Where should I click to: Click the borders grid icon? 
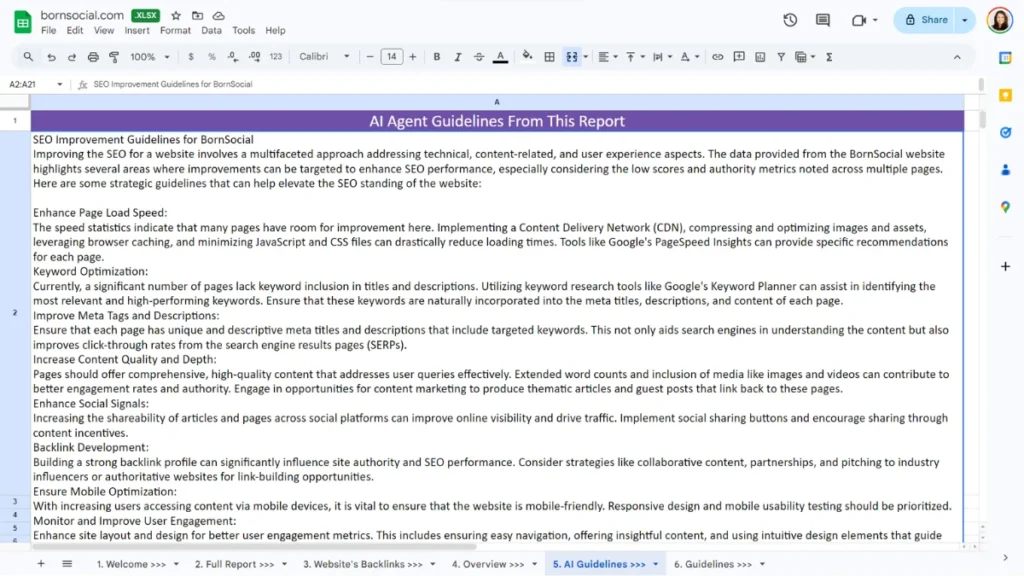549,57
